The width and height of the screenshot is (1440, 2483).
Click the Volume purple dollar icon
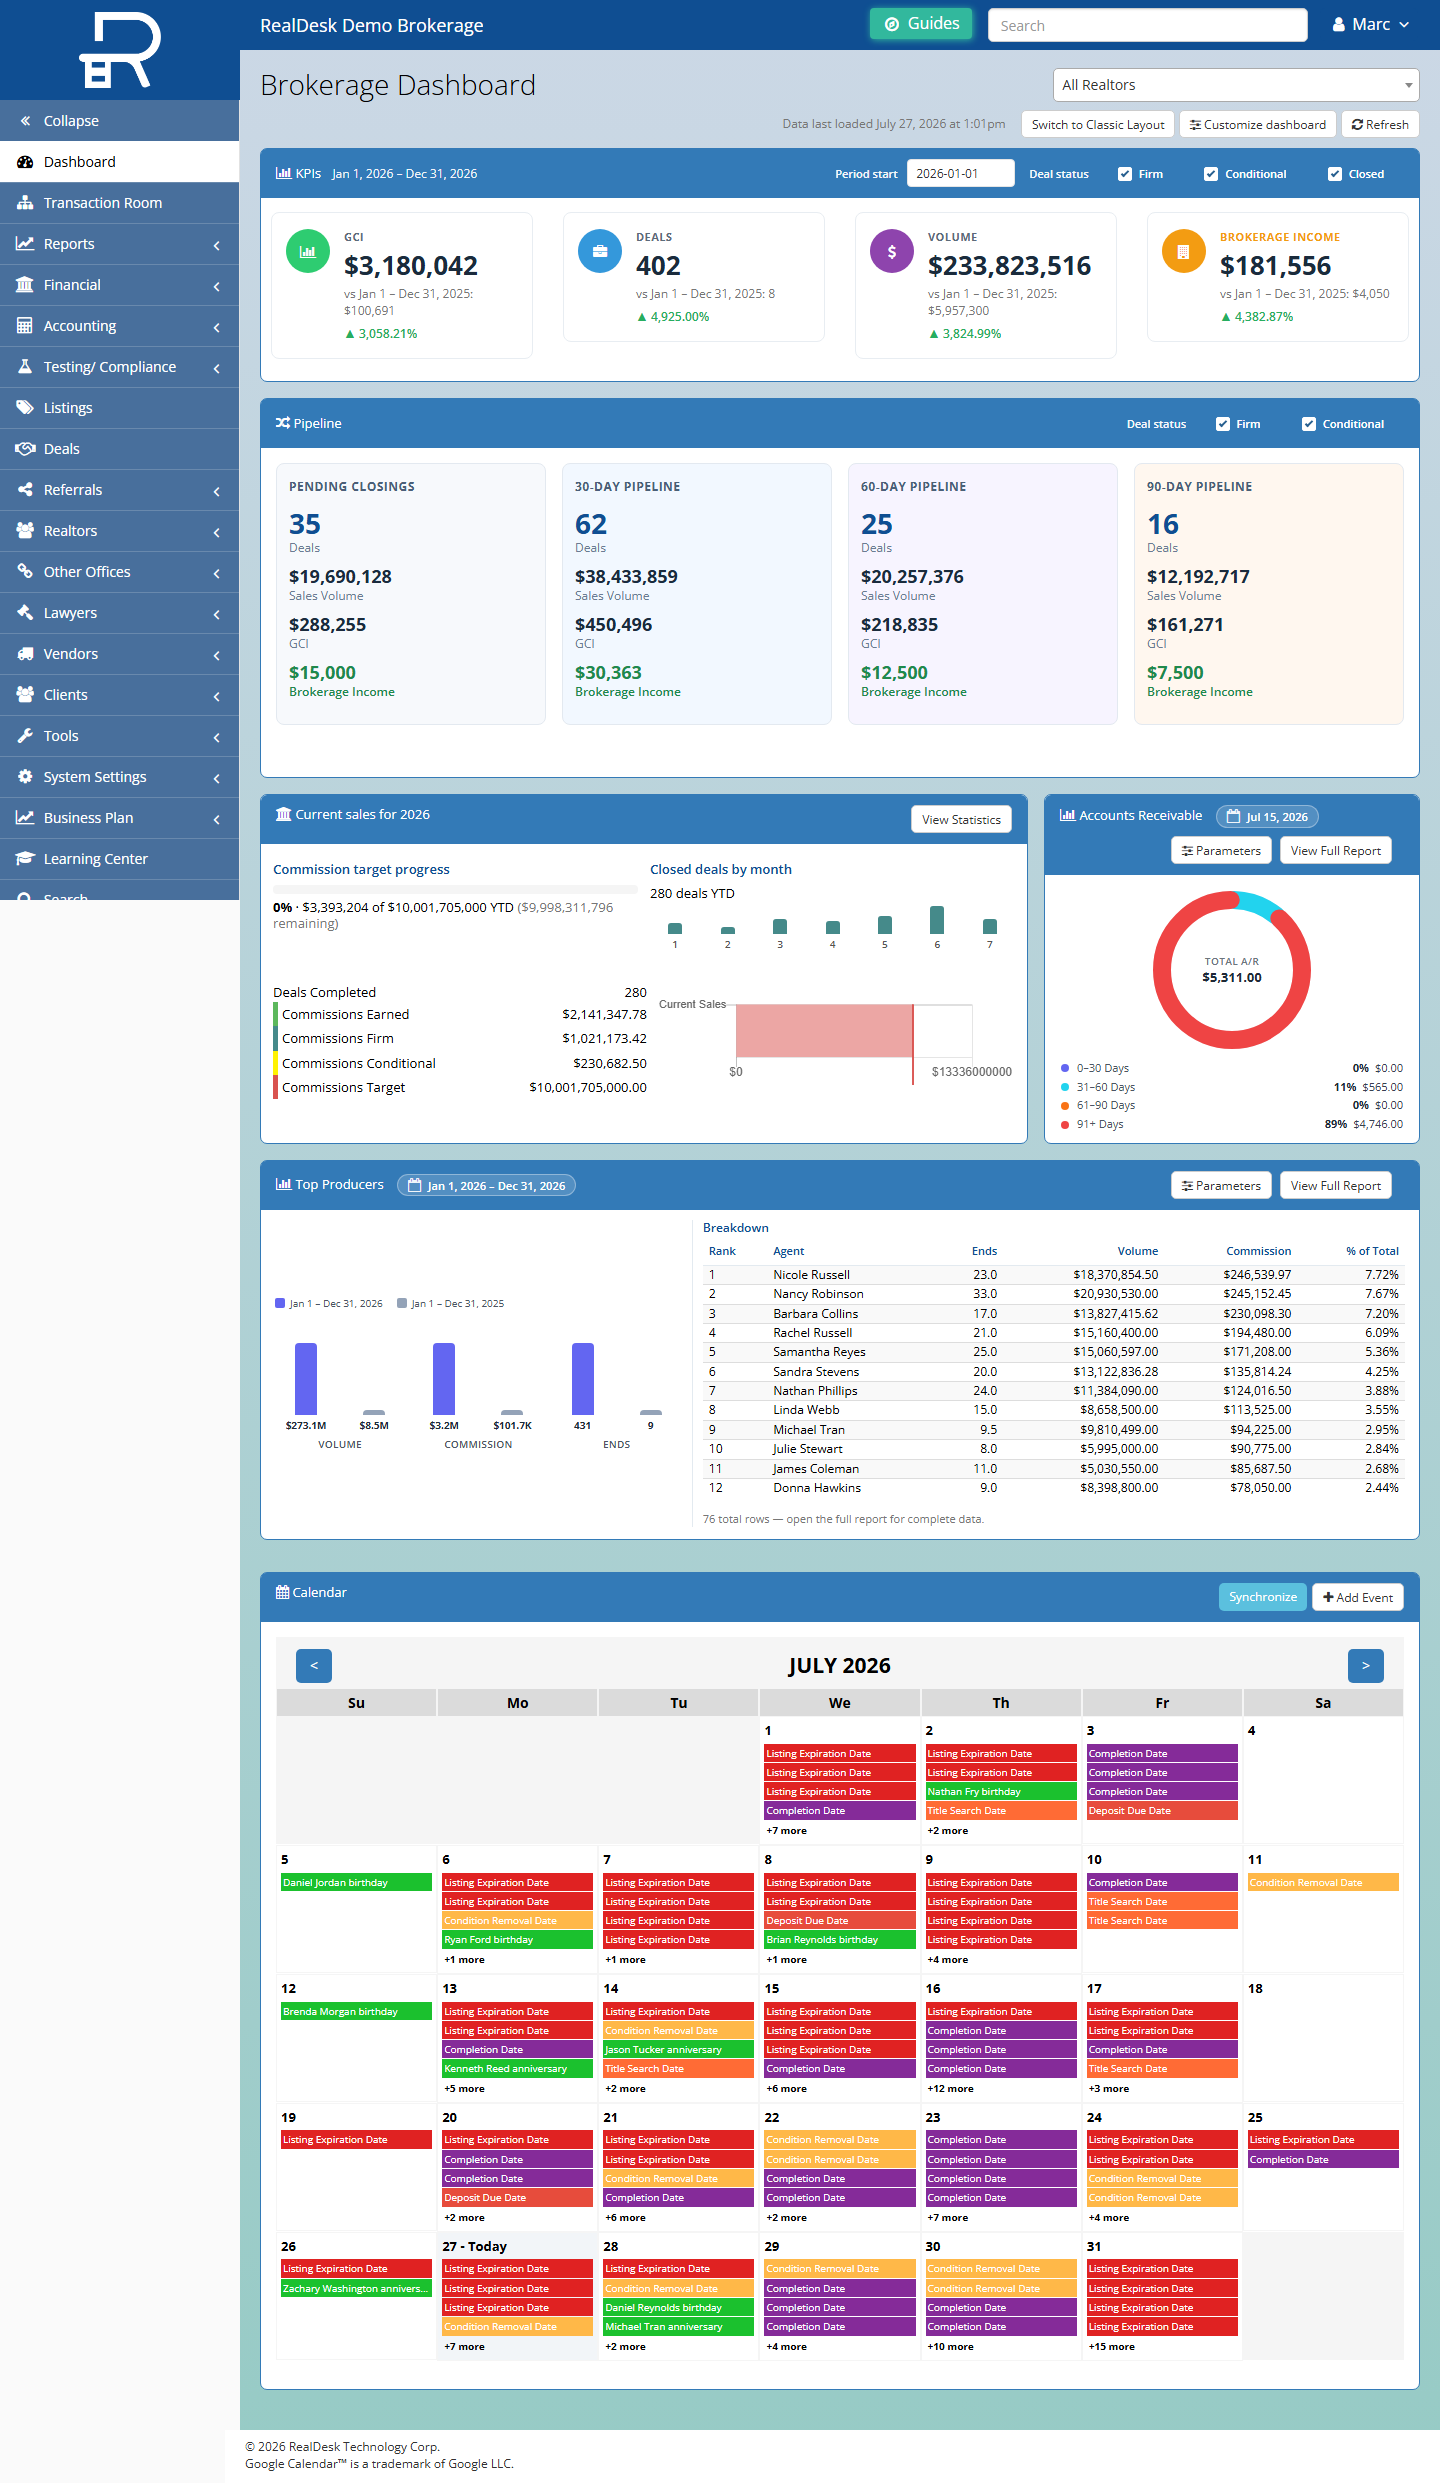coord(892,252)
